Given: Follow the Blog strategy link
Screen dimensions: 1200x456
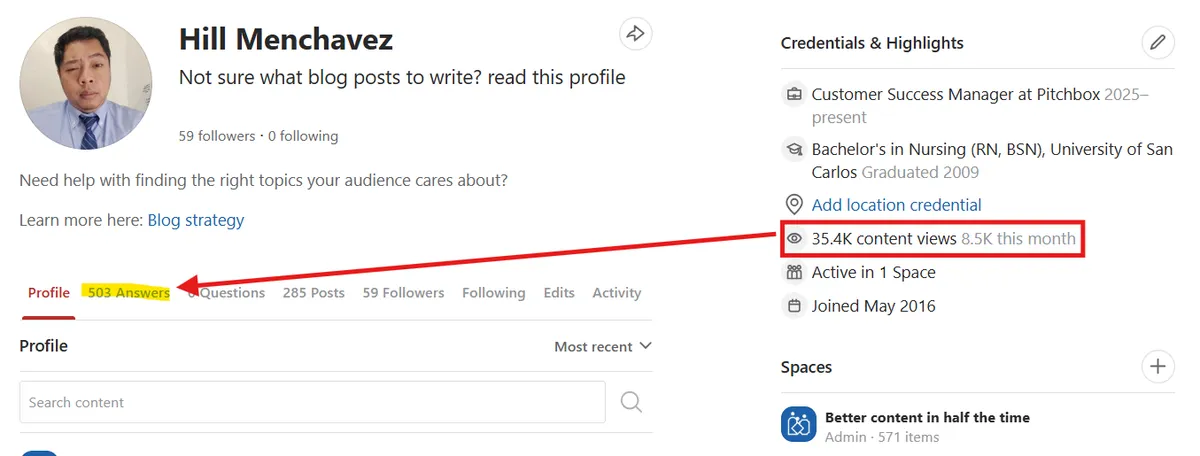Looking at the screenshot, I should (x=195, y=220).
